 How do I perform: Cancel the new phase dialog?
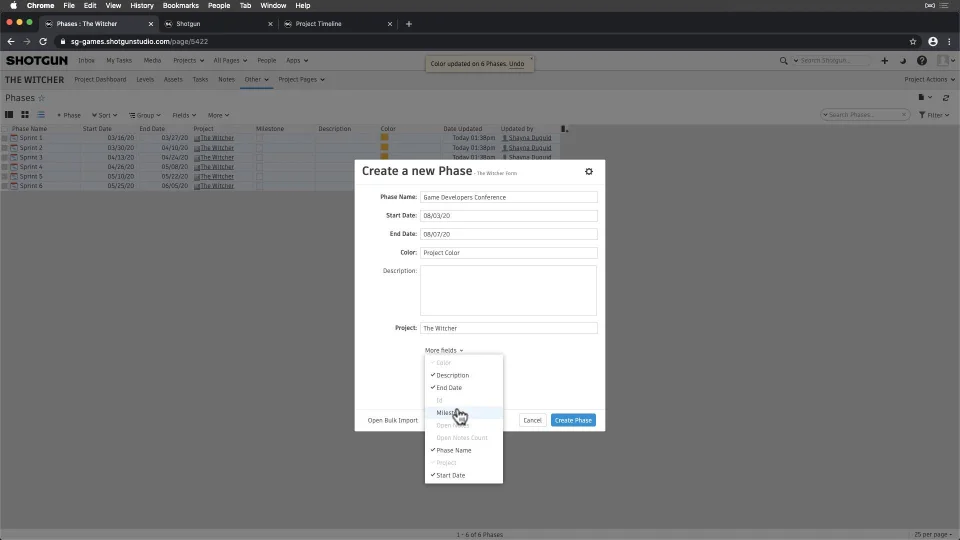click(x=532, y=420)
